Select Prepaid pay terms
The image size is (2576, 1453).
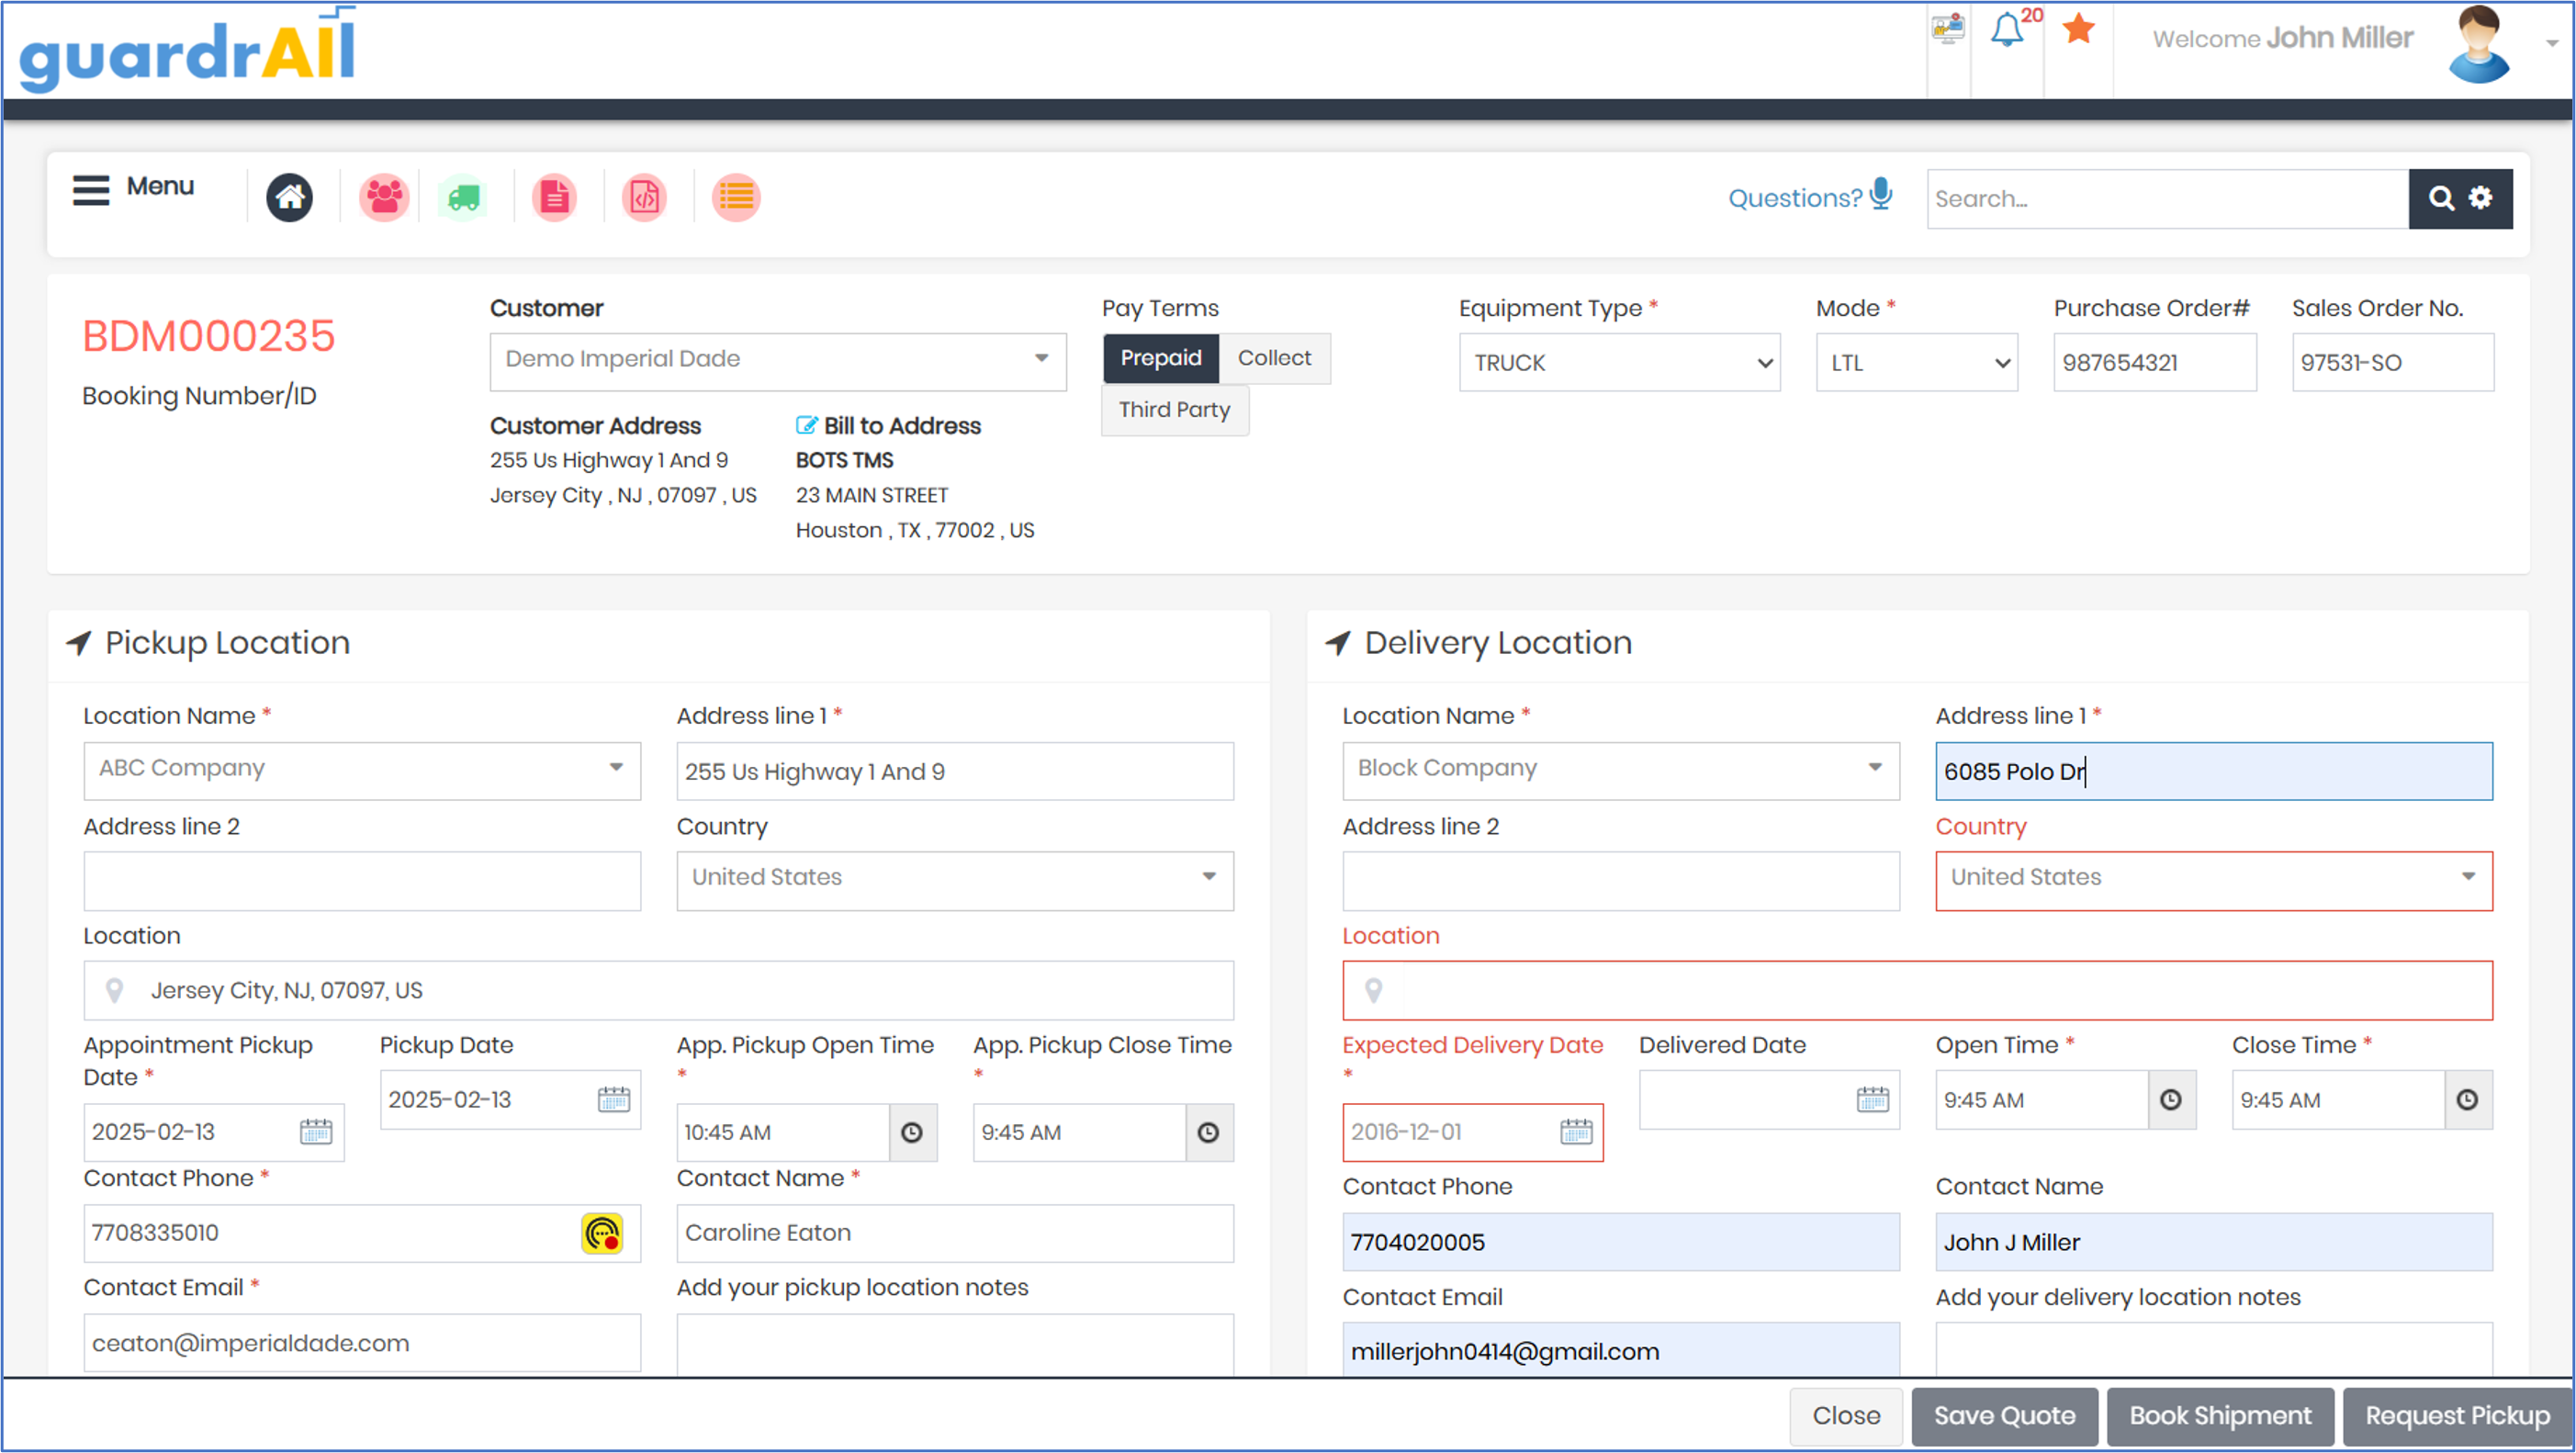[1161, 358]
